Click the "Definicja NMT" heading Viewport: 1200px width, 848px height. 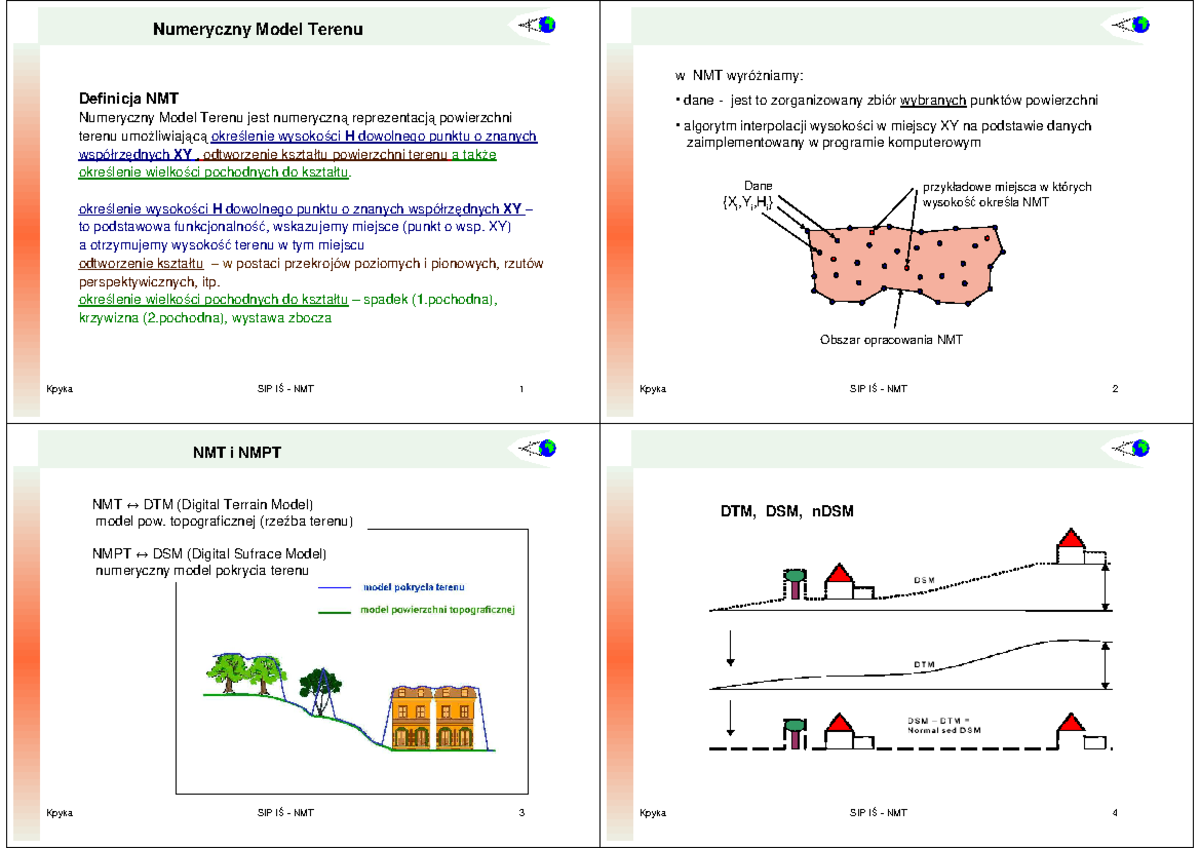pos(128,98)
